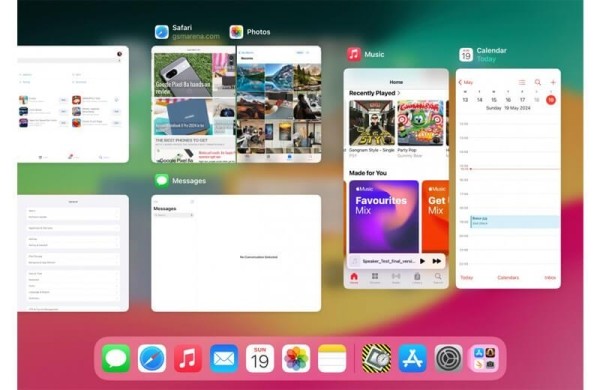Open the blue calendar event block

coord(515,222)
